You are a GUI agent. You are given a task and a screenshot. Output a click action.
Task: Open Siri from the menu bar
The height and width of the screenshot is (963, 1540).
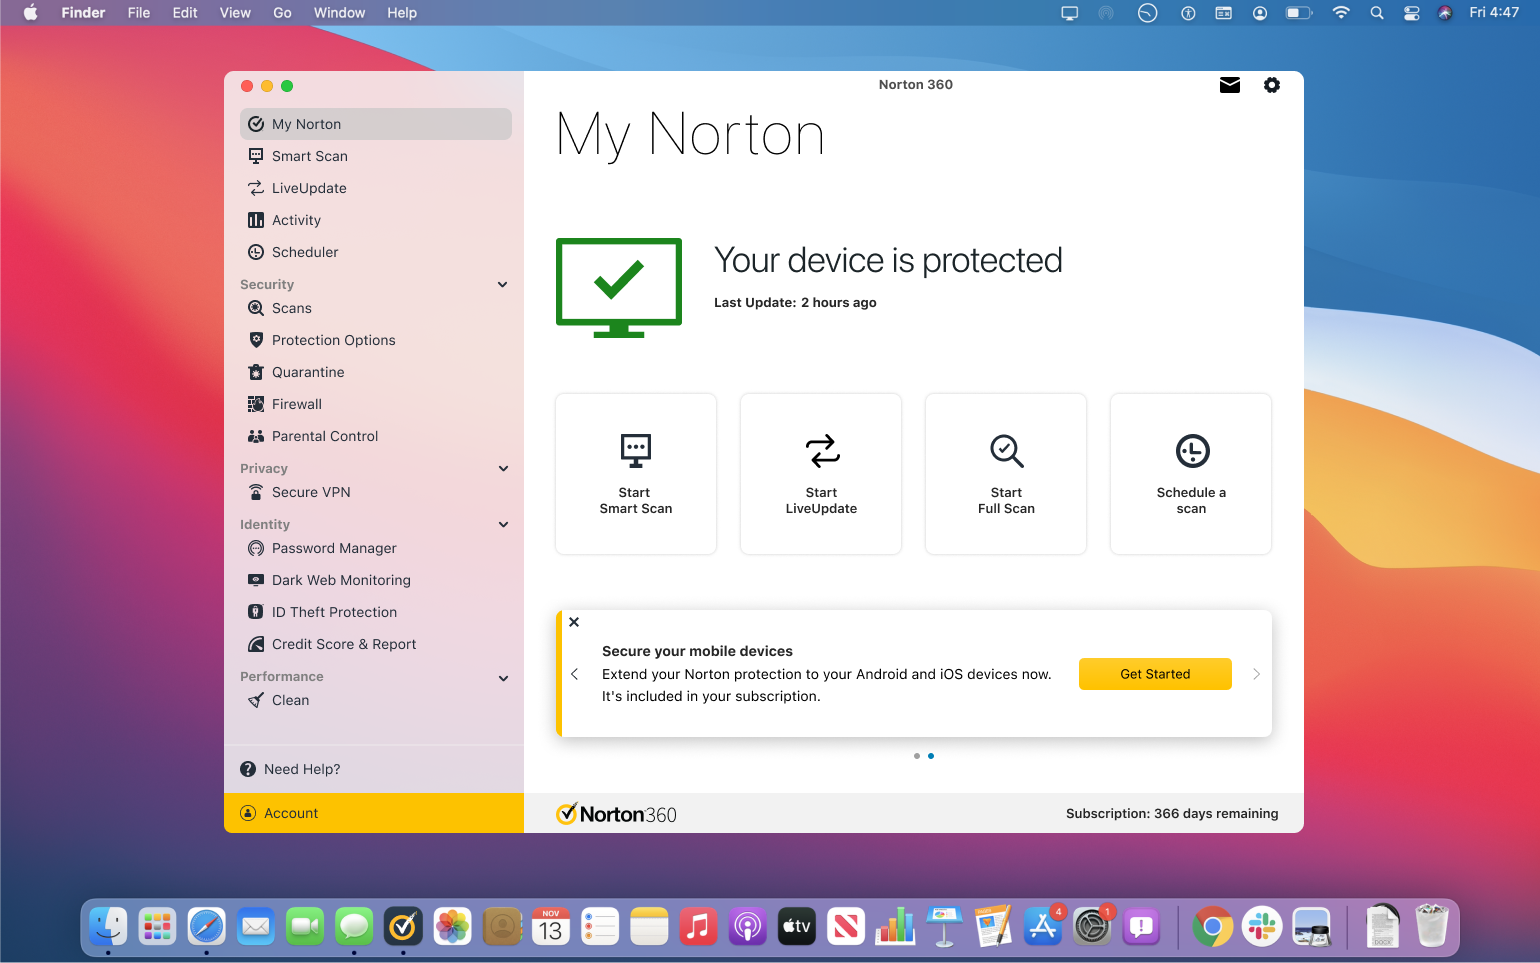(x=1445, y=13)
